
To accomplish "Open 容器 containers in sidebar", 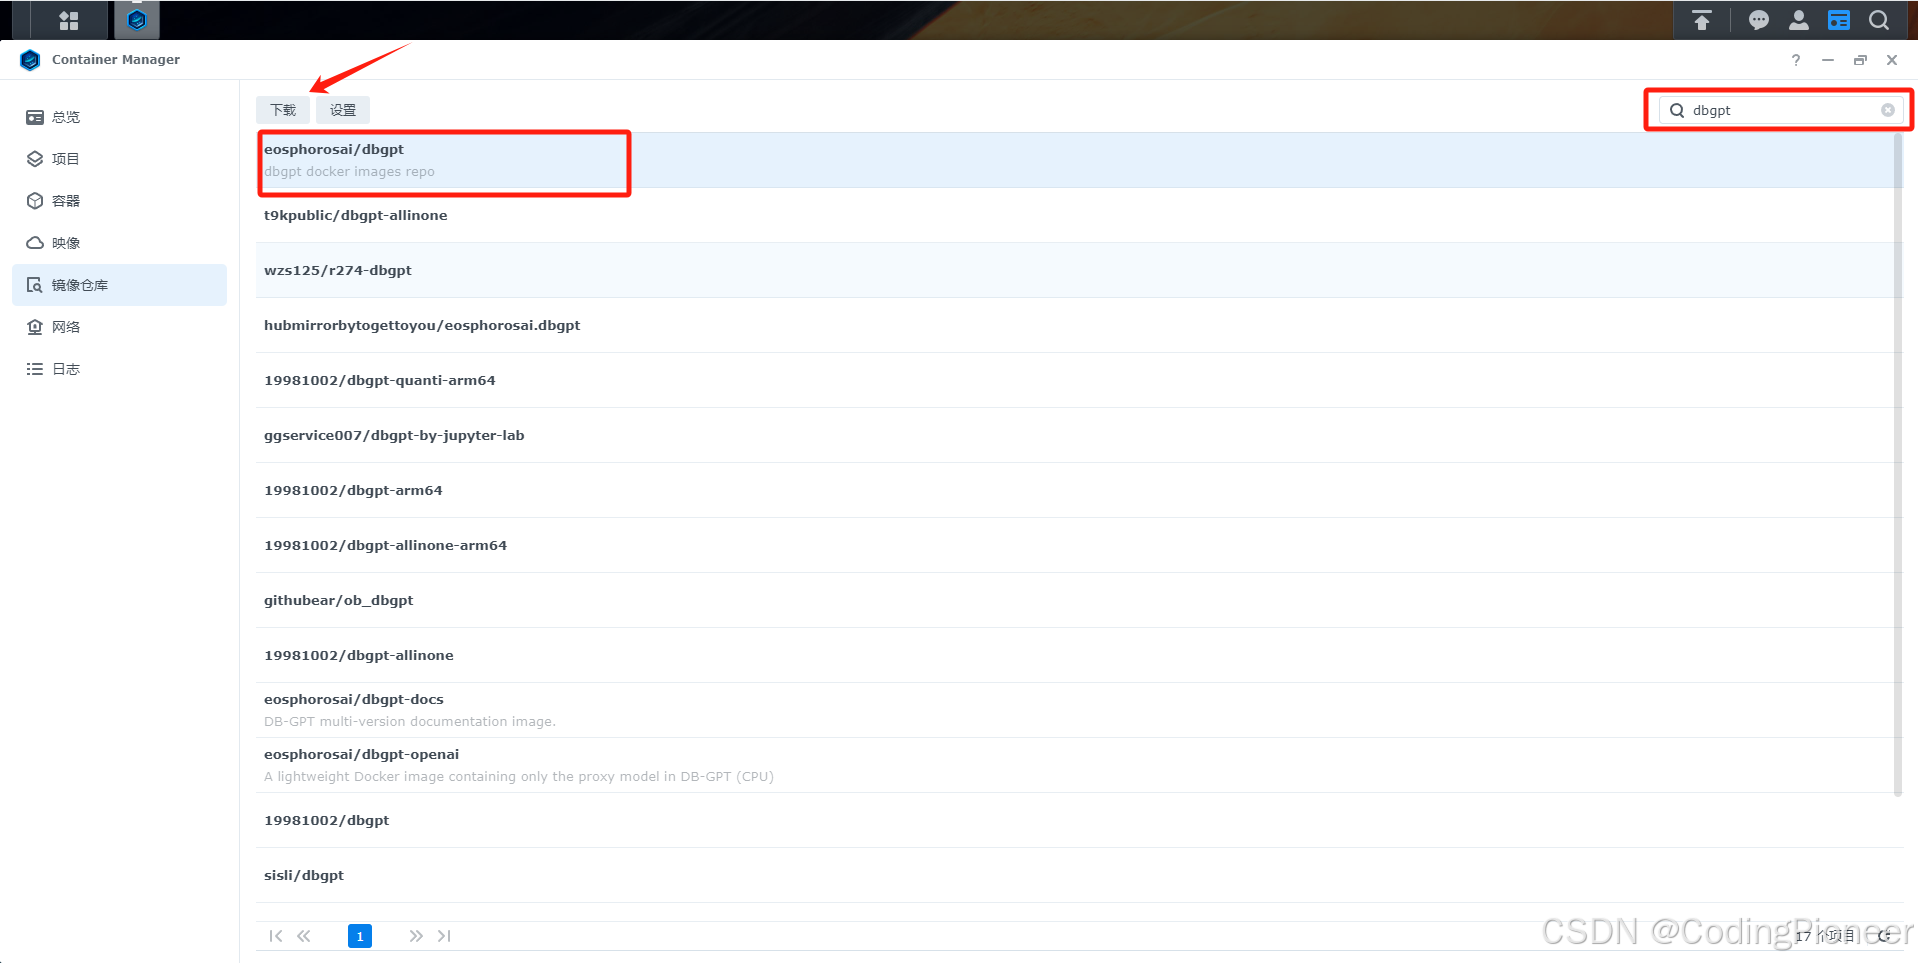I will coord(119,201).
